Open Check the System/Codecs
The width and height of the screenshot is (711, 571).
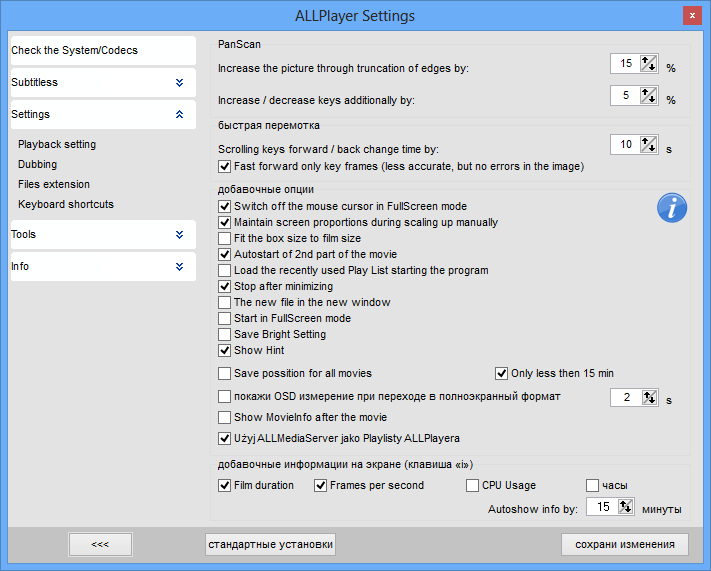click(103, 50)
